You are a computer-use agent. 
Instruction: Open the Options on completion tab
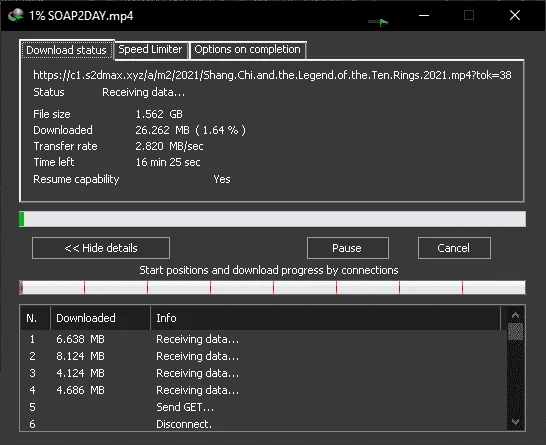(x=247, y=49)
